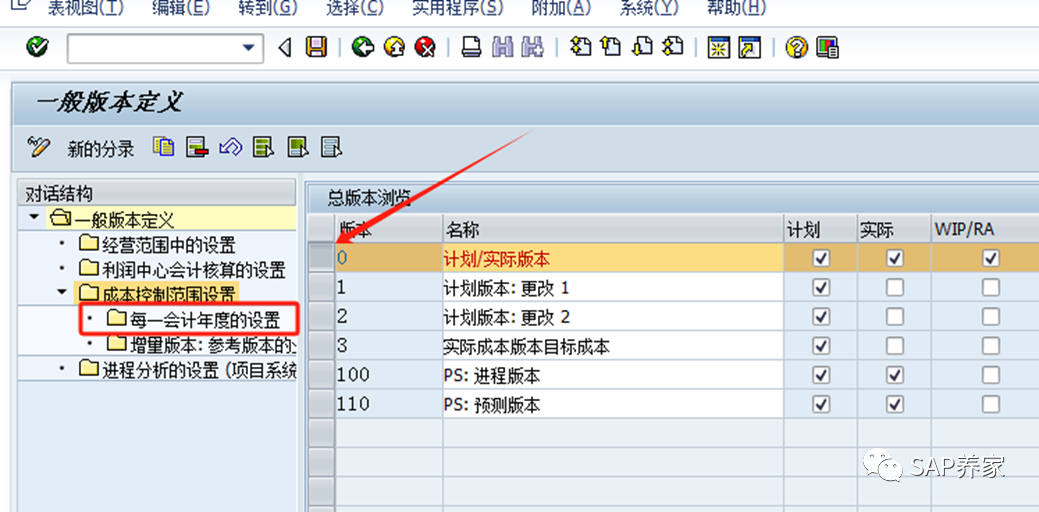1039x512 pixels.
Task: Click the Print icon
Action: [x=470, y=47]
